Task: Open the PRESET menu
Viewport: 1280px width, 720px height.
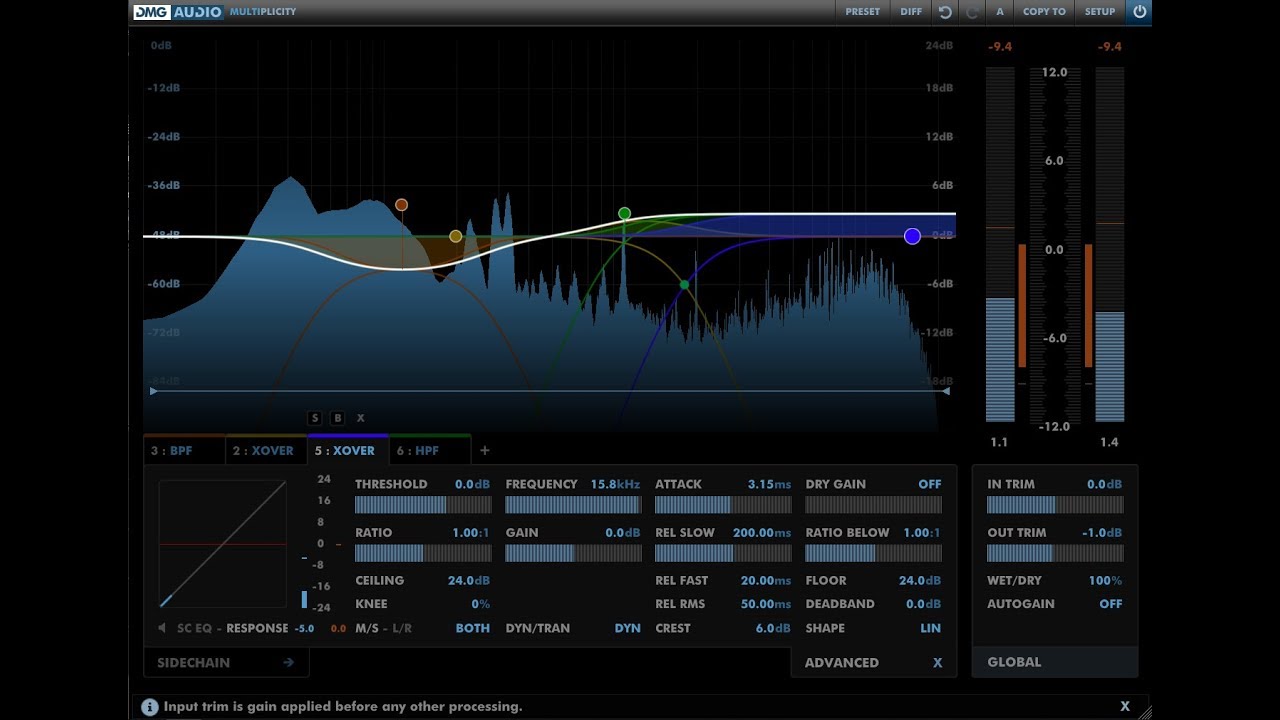Action: coord(862,12)
